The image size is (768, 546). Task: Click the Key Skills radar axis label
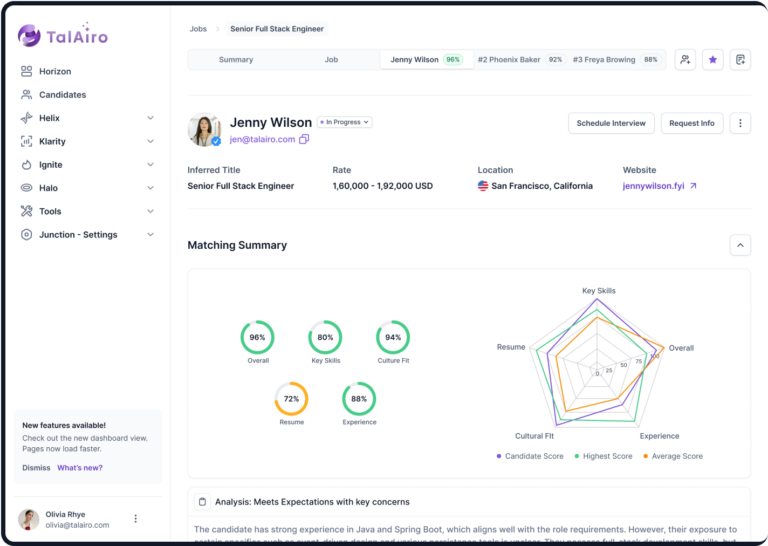tap(599, 291)
